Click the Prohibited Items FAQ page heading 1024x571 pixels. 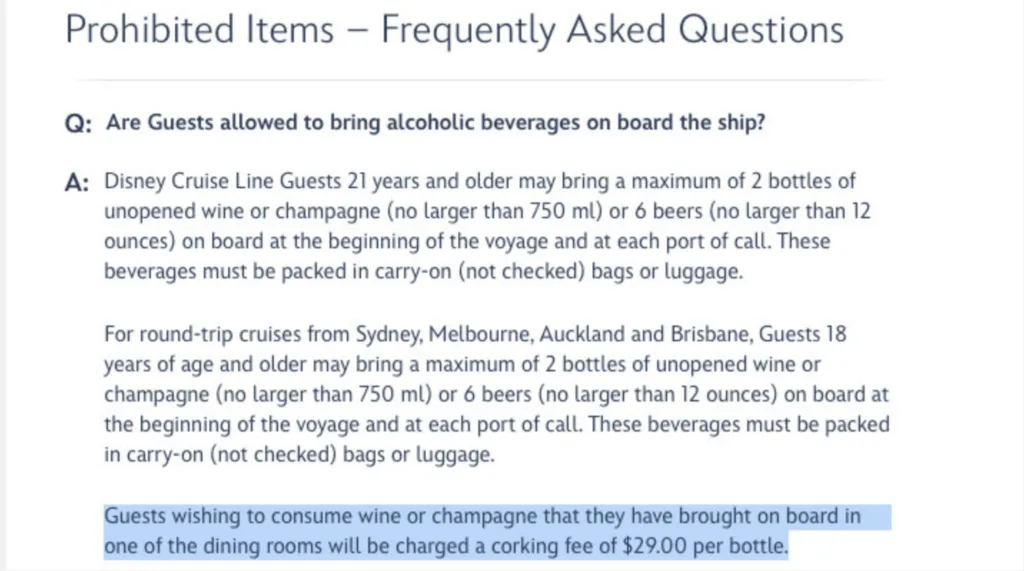453,31
